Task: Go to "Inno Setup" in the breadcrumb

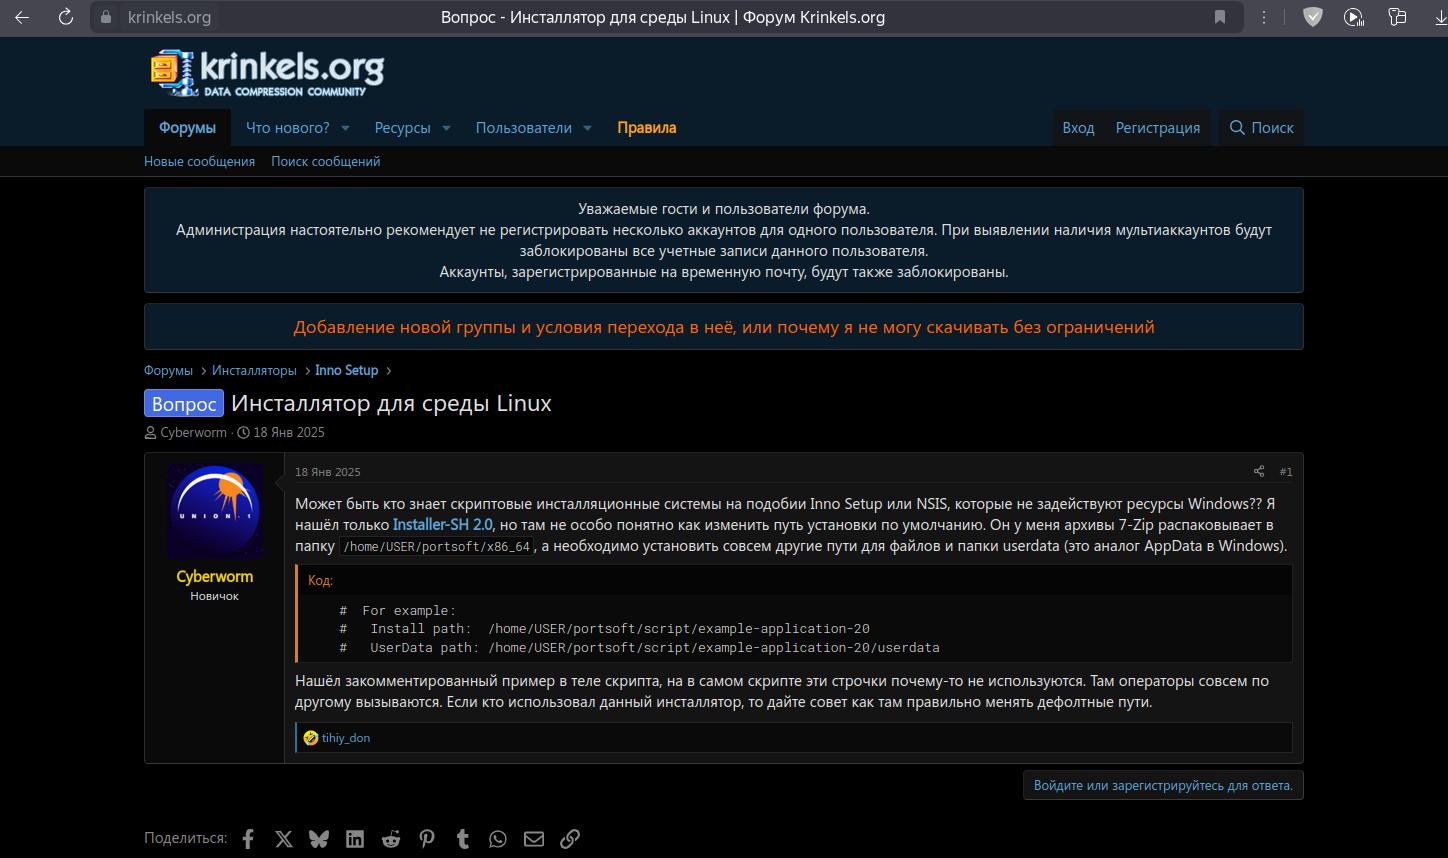Action: click(346, 370)
